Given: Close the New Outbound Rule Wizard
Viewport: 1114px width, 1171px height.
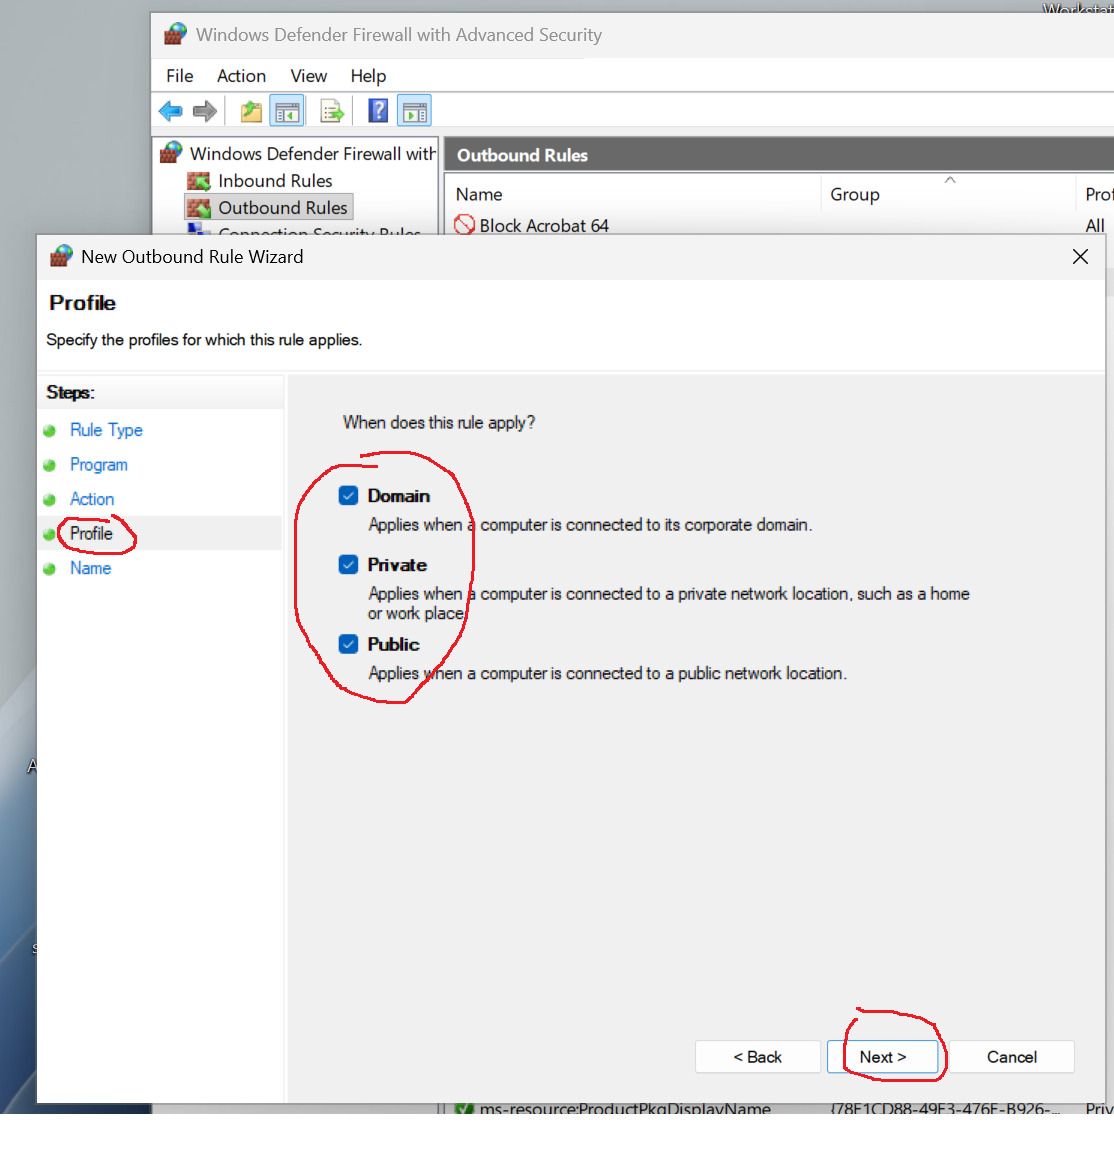Looking at the screenshot, I should 1080,257.
